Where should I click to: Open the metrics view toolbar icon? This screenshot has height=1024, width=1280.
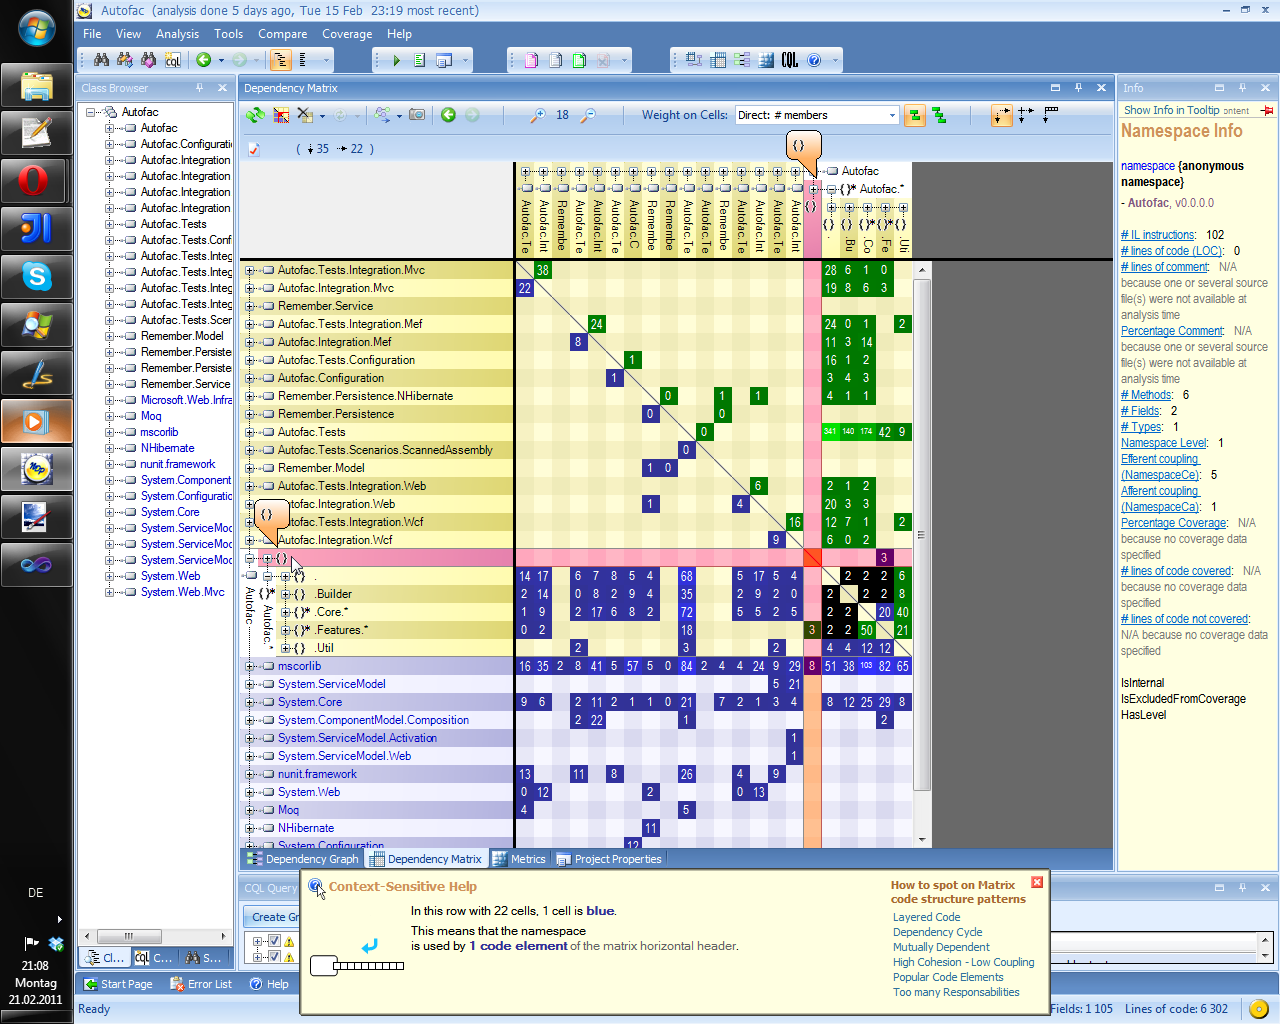point(766,60)
